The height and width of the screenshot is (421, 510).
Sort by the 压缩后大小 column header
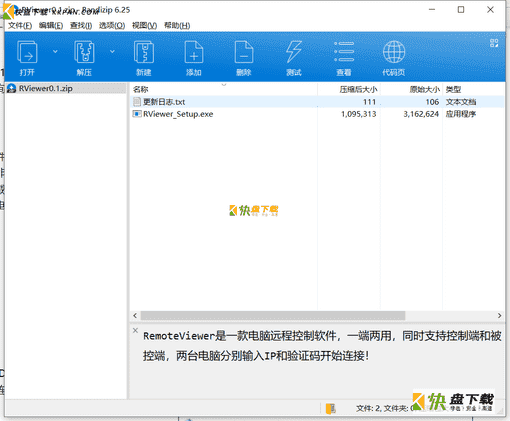(x=349, y=89)
